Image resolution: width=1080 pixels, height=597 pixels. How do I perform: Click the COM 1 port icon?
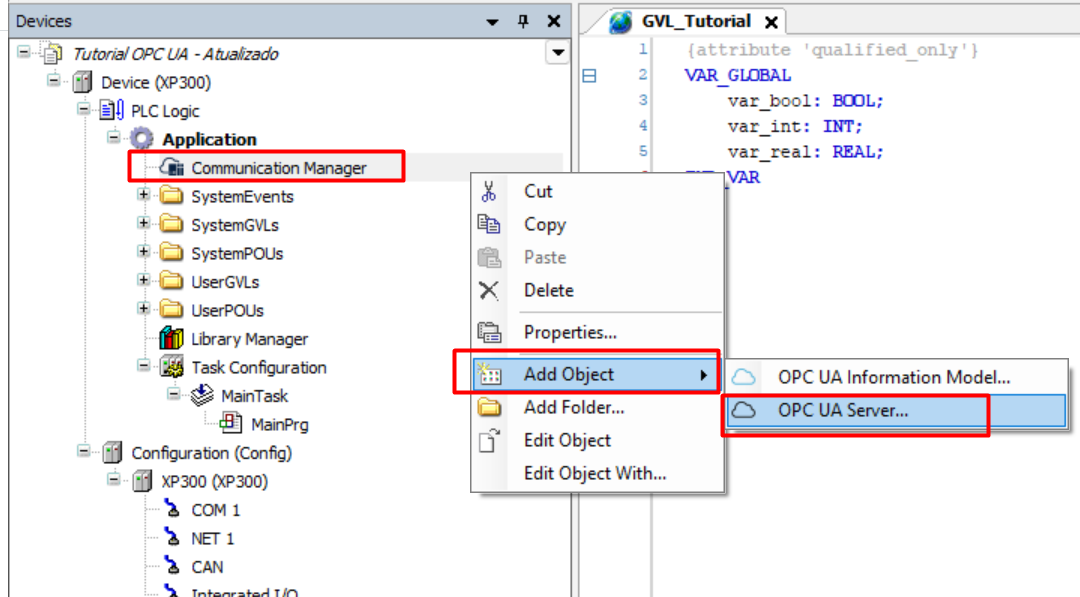pyautogui.click(x=172, y=510)
